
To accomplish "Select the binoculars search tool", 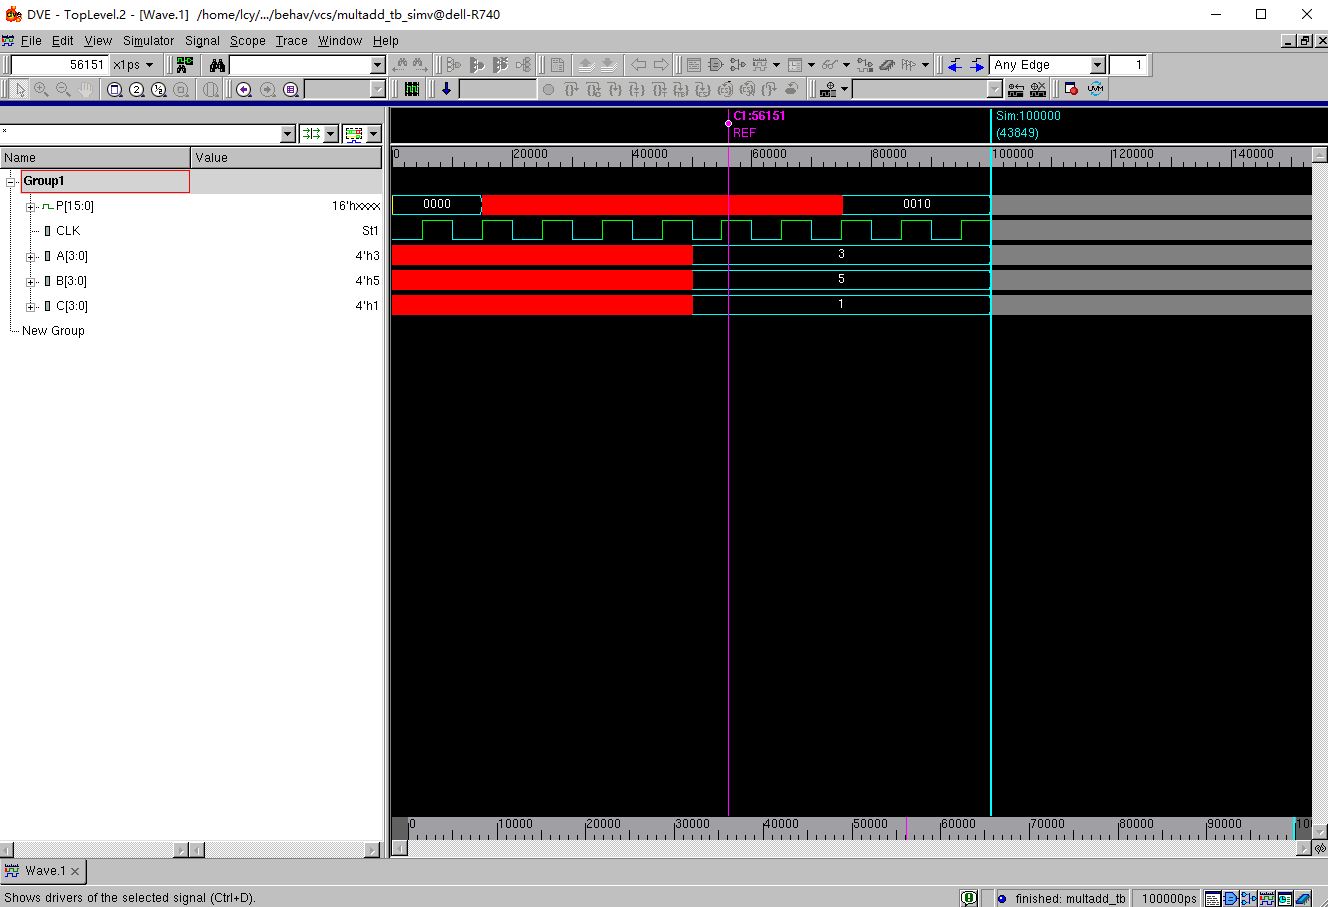I will [x=218, y=64].
